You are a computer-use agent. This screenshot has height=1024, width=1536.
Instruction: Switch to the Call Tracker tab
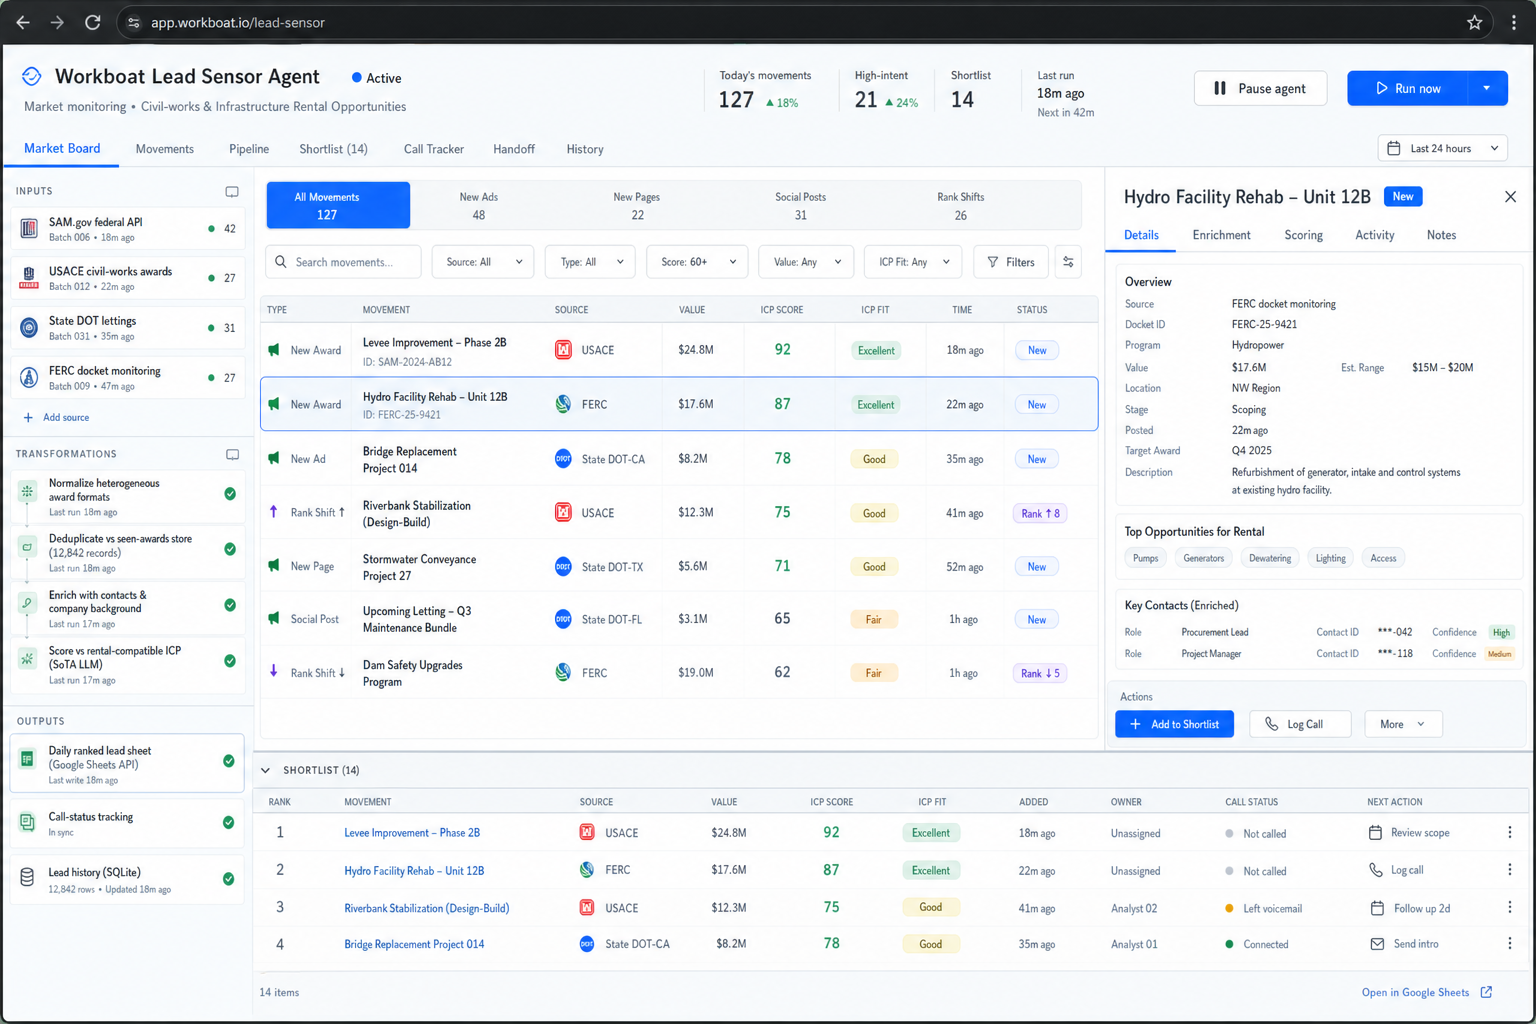click(x=433, y=149)
